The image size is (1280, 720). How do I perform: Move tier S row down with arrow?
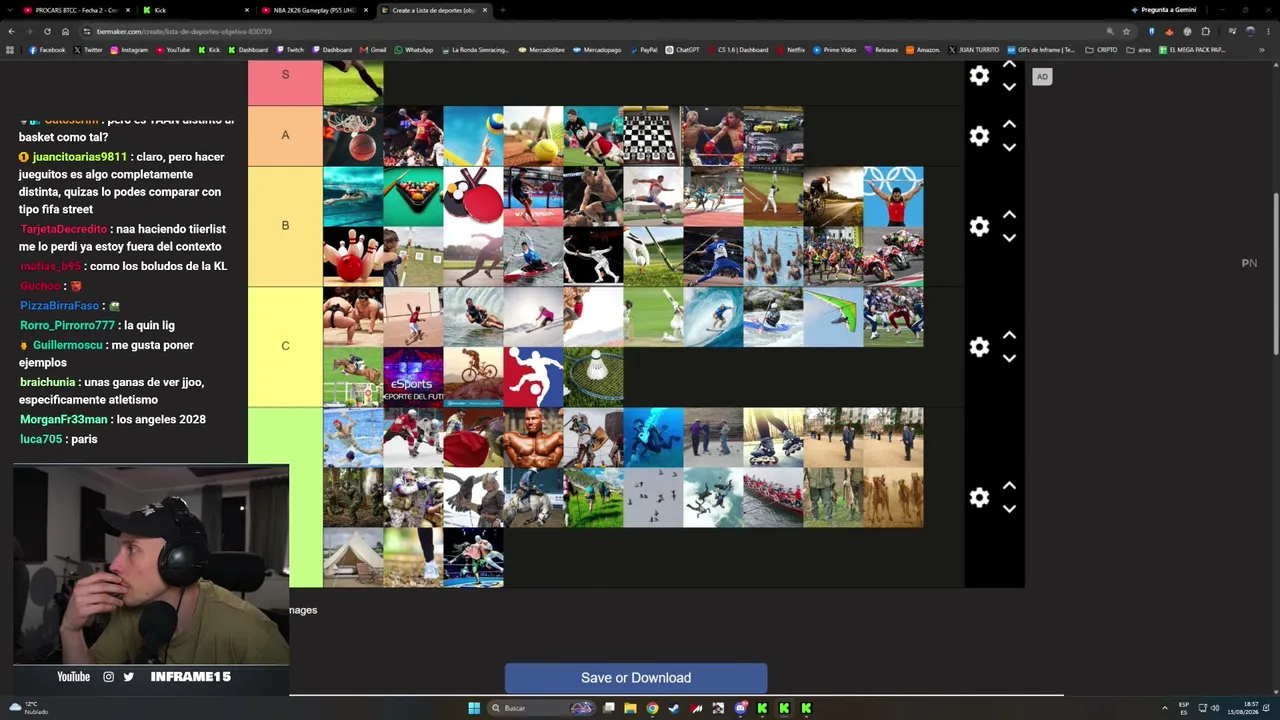[1009, 87]
